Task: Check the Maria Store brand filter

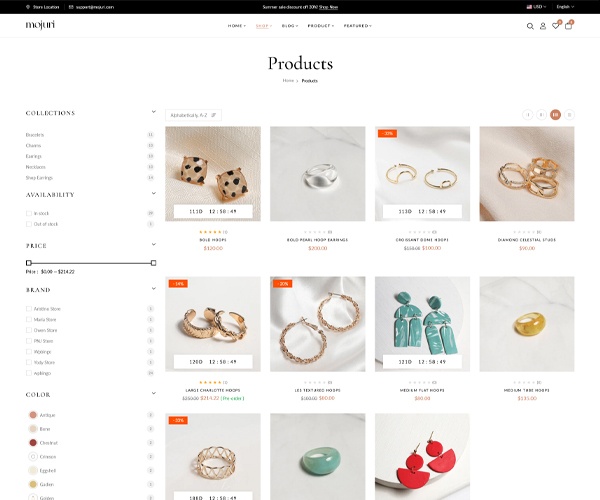Action: 29,319
